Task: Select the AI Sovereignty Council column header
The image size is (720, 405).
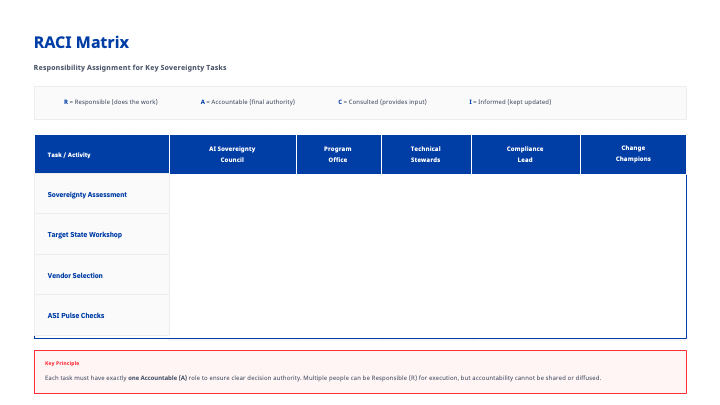Action: point(232,154)
